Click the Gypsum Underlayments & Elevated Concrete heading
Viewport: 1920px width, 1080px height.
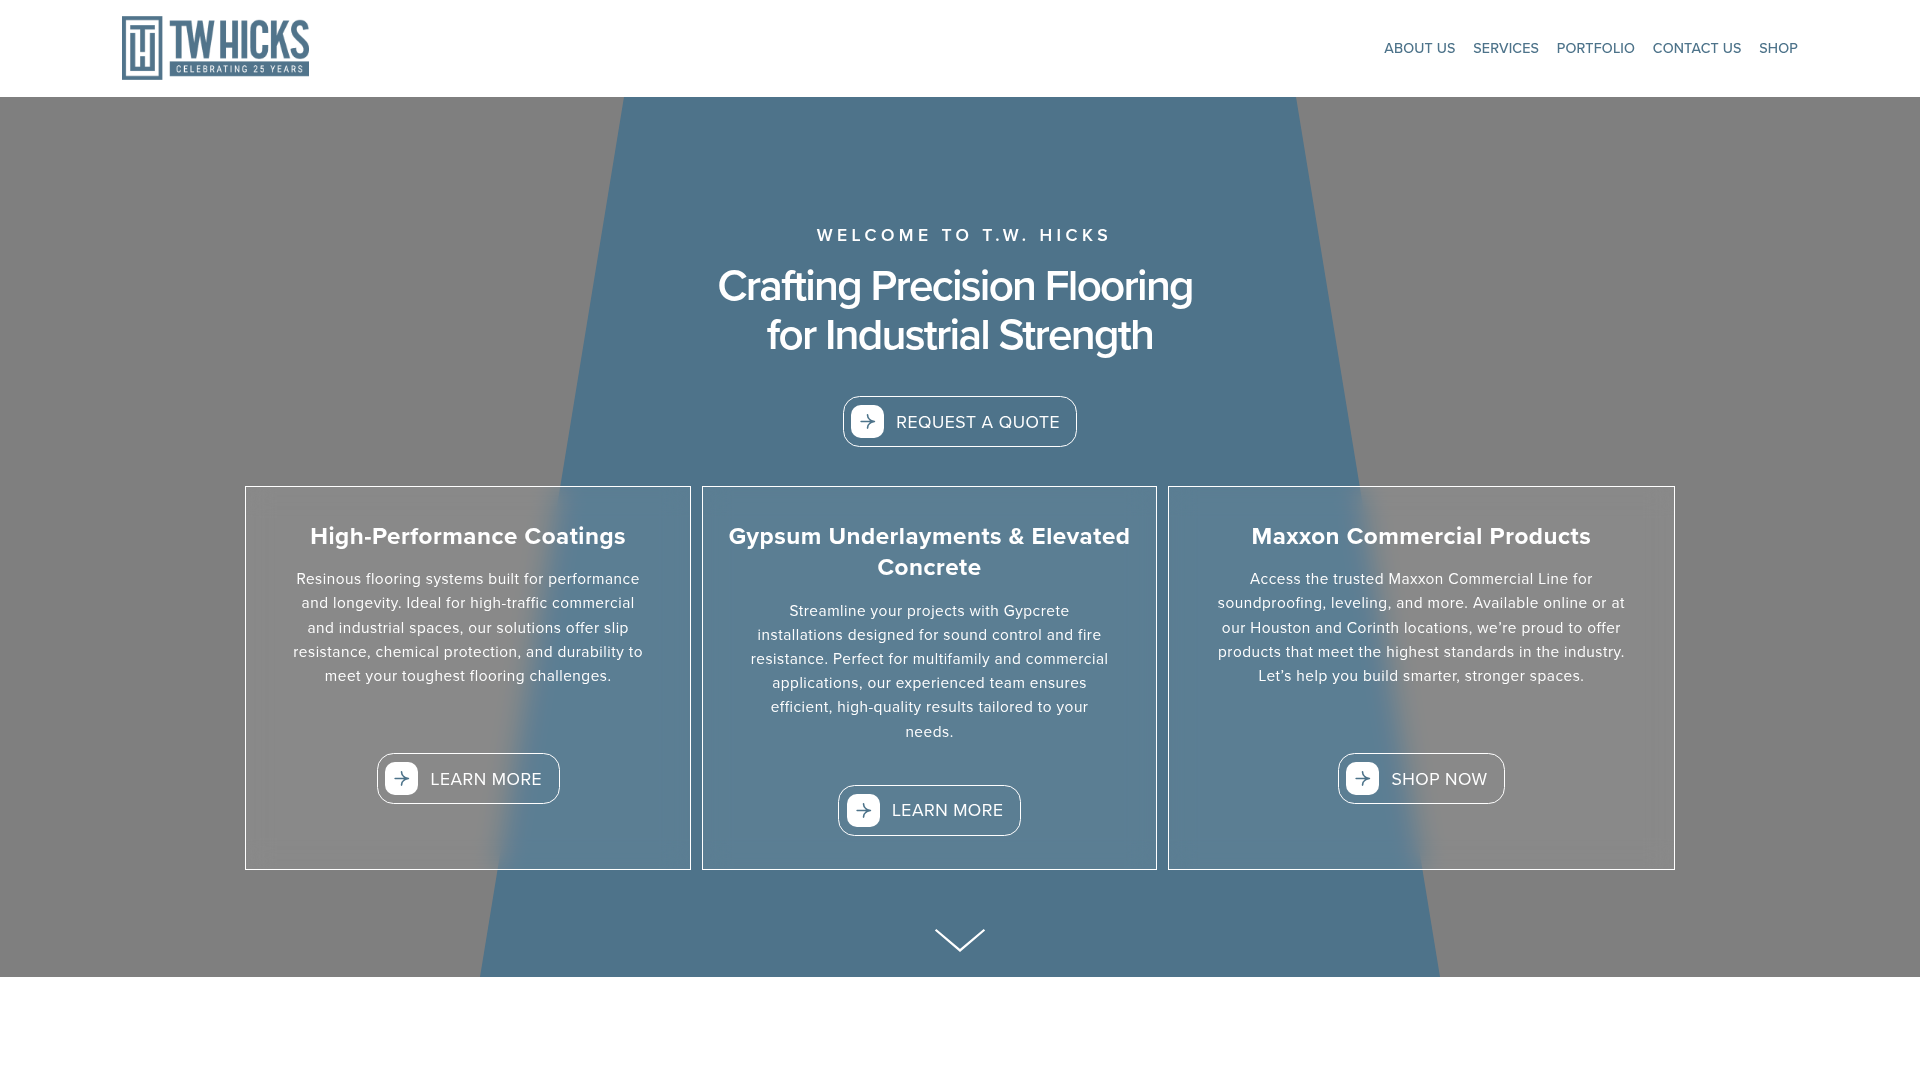tap(929, 551)
